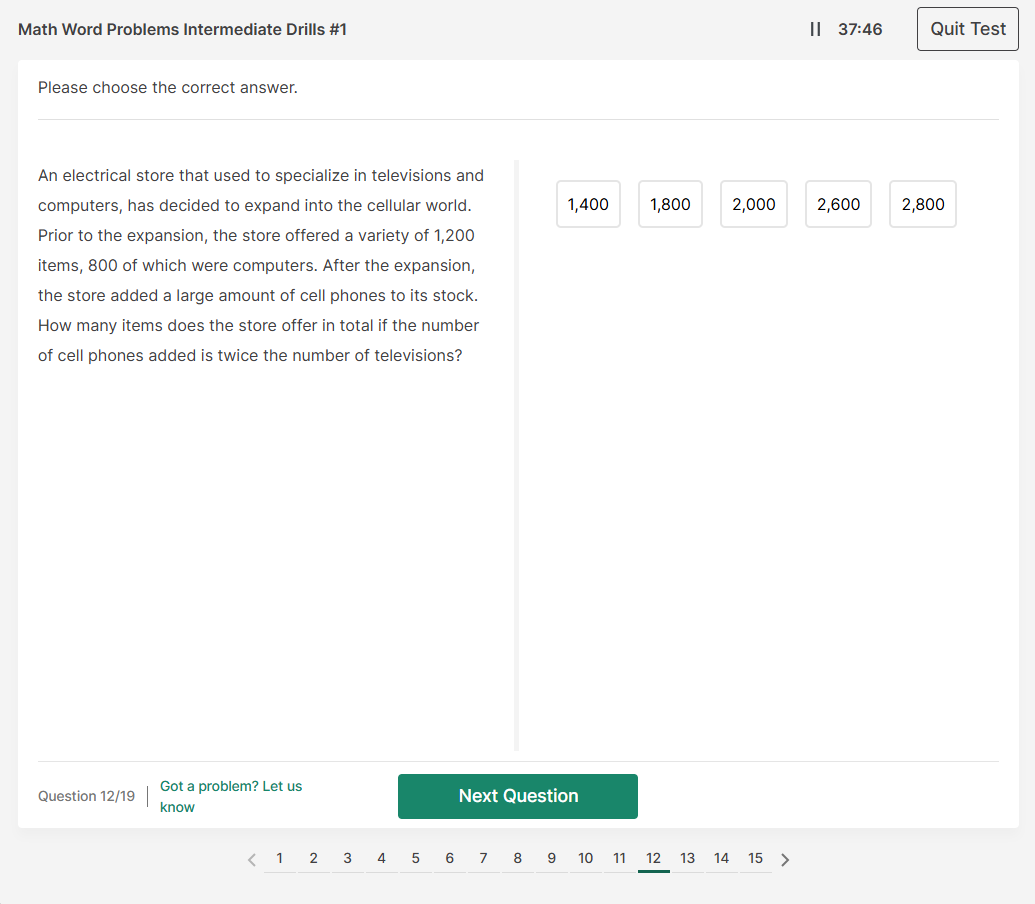
Task: Select current question 12 tab
Action: pos(654,858)
